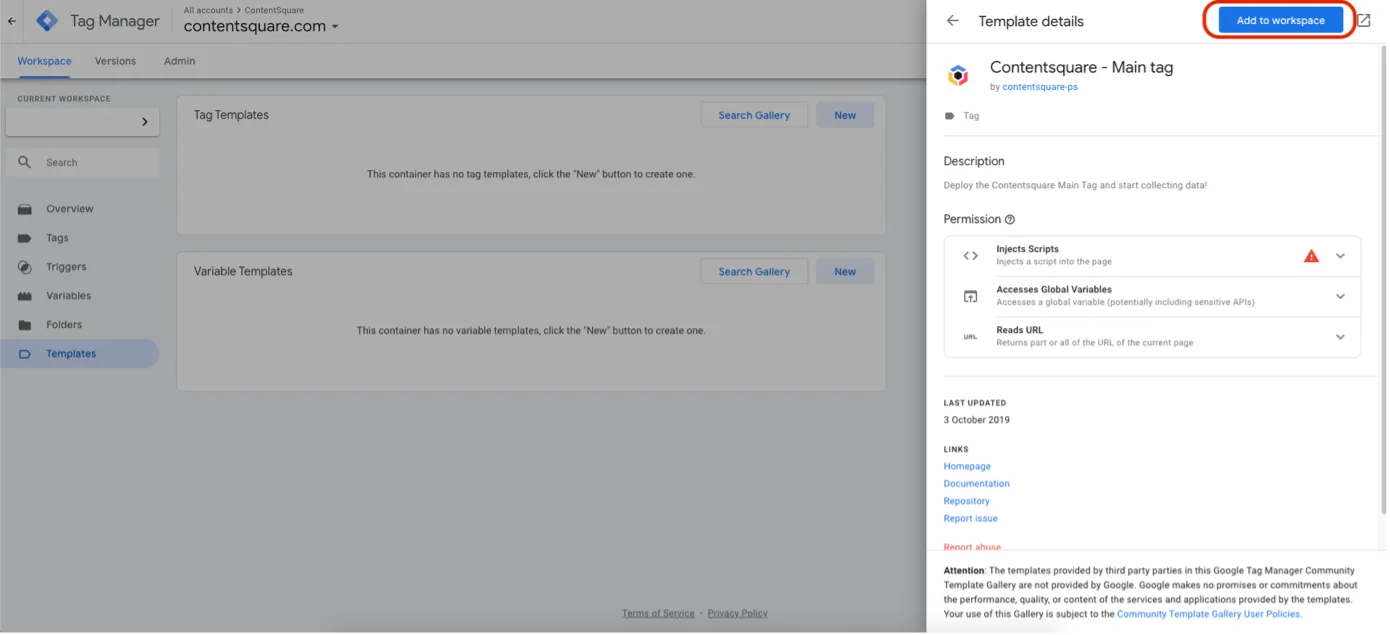Click back arrow in Template details panel
Screen dimensions: 1390x635
[952, 21]
